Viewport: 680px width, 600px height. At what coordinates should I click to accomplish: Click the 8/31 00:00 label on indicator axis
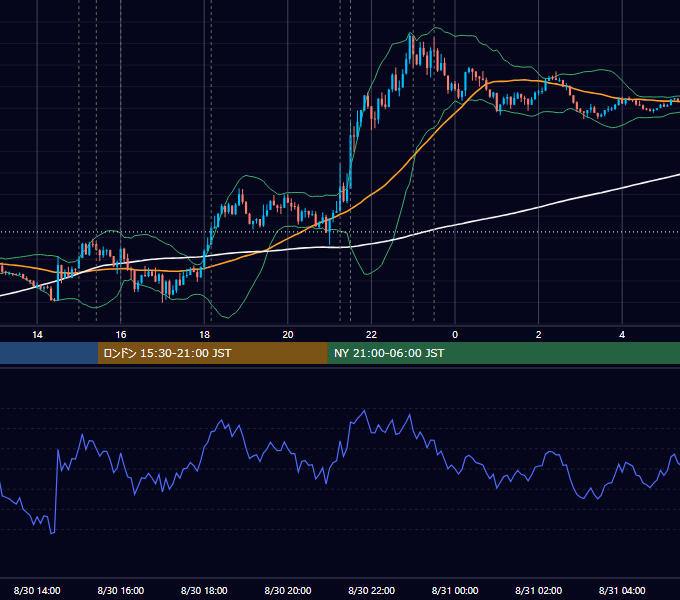(x=455, y=590)
